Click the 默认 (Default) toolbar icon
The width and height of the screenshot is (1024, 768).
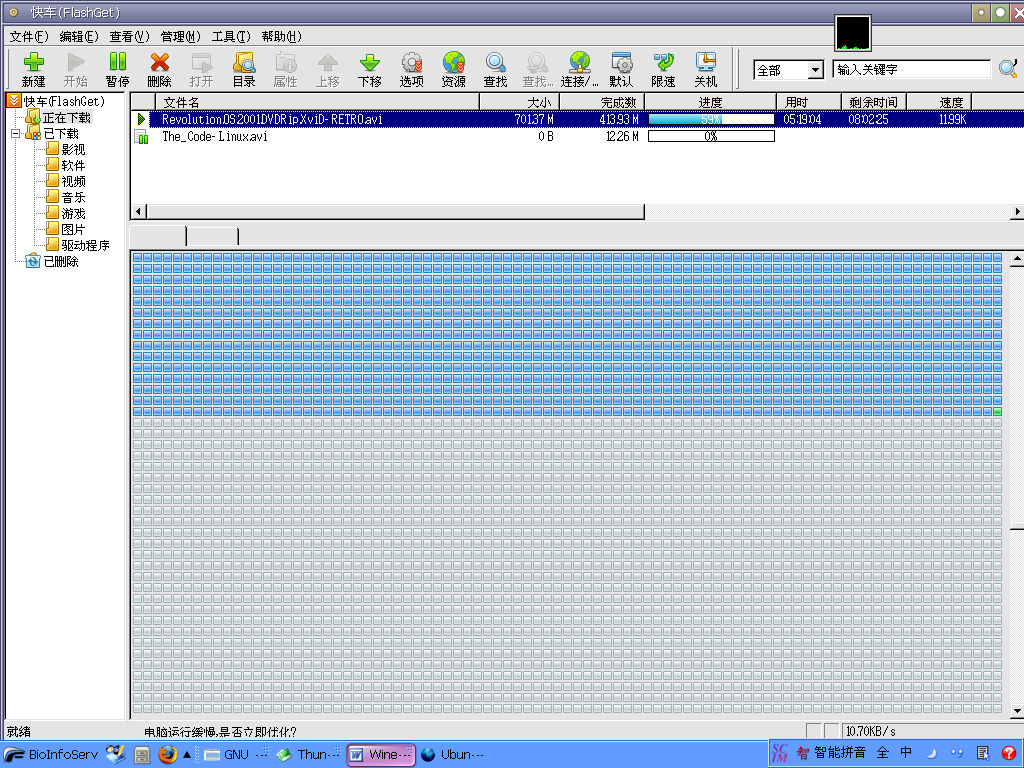621,63
